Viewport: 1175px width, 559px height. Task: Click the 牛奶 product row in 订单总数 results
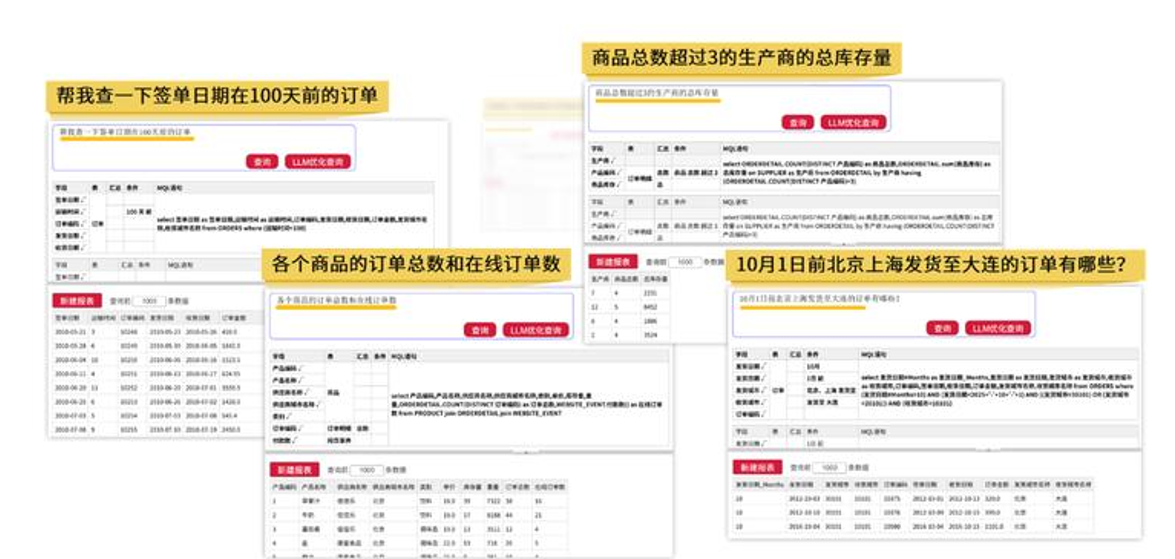coord(418,516)
